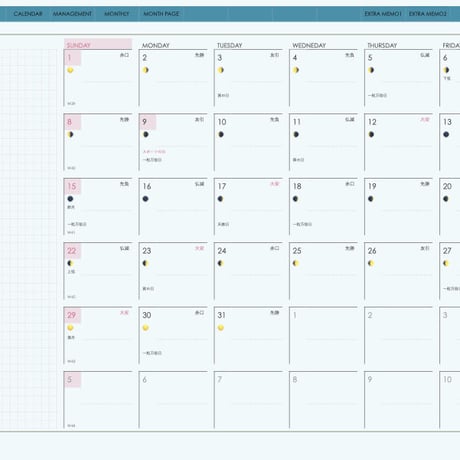Select grey next-month date 7 on Tuesday

220,379
